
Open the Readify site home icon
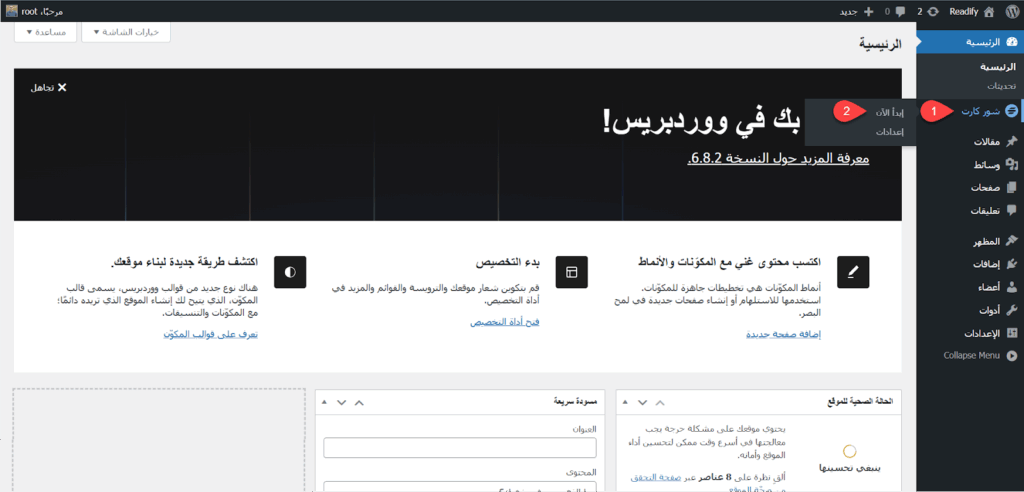pos(988,11)
